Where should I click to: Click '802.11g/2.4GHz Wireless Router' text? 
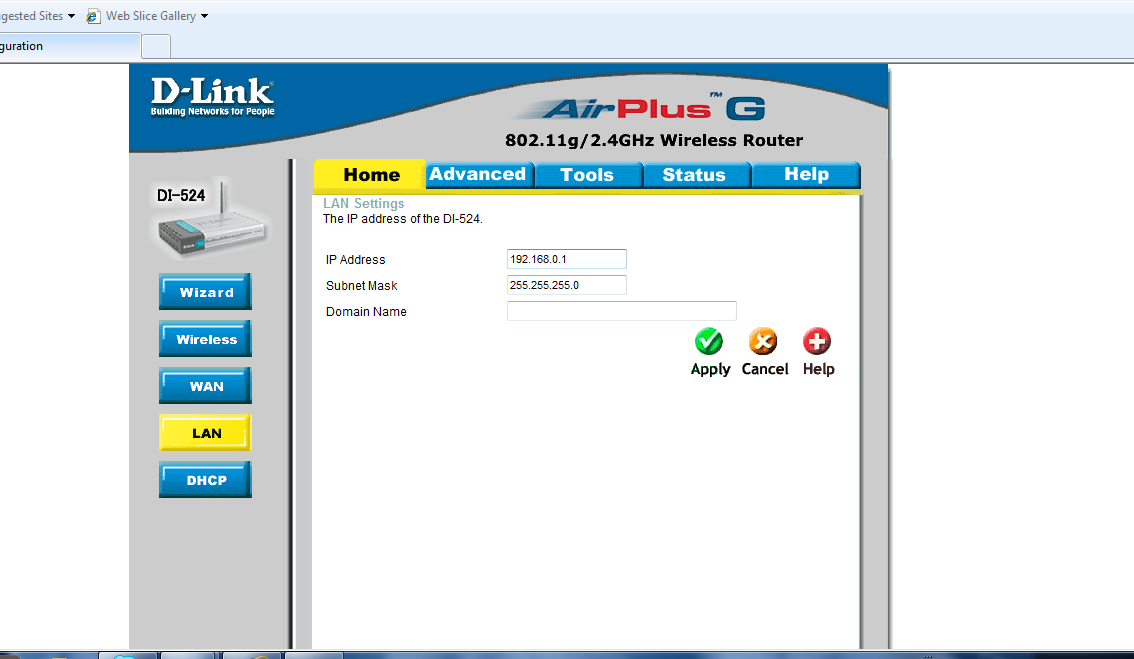point(654,140)
